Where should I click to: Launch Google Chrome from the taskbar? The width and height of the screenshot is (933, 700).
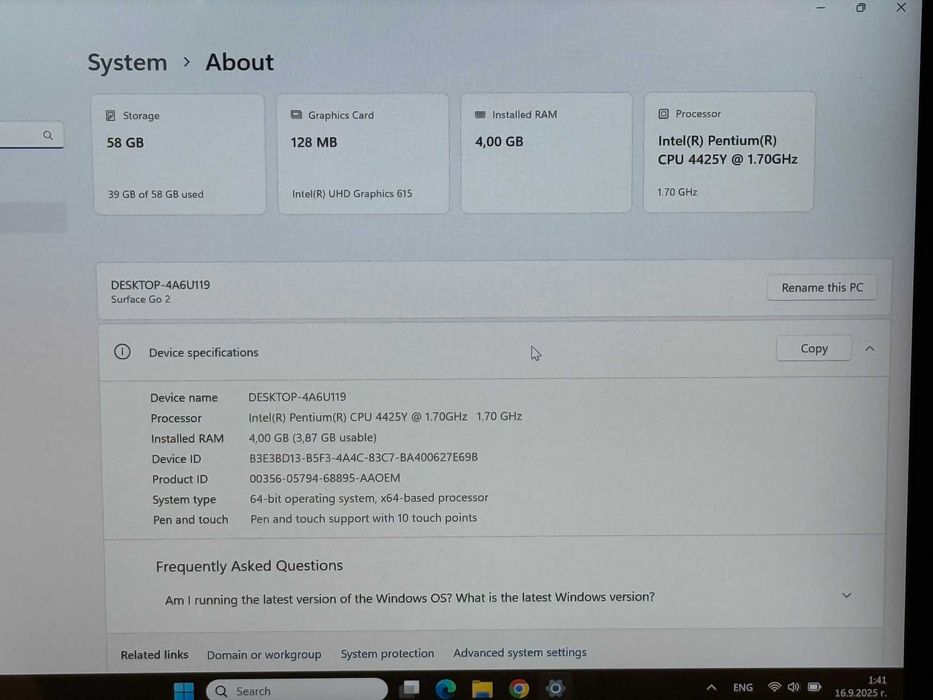[519, 689]
